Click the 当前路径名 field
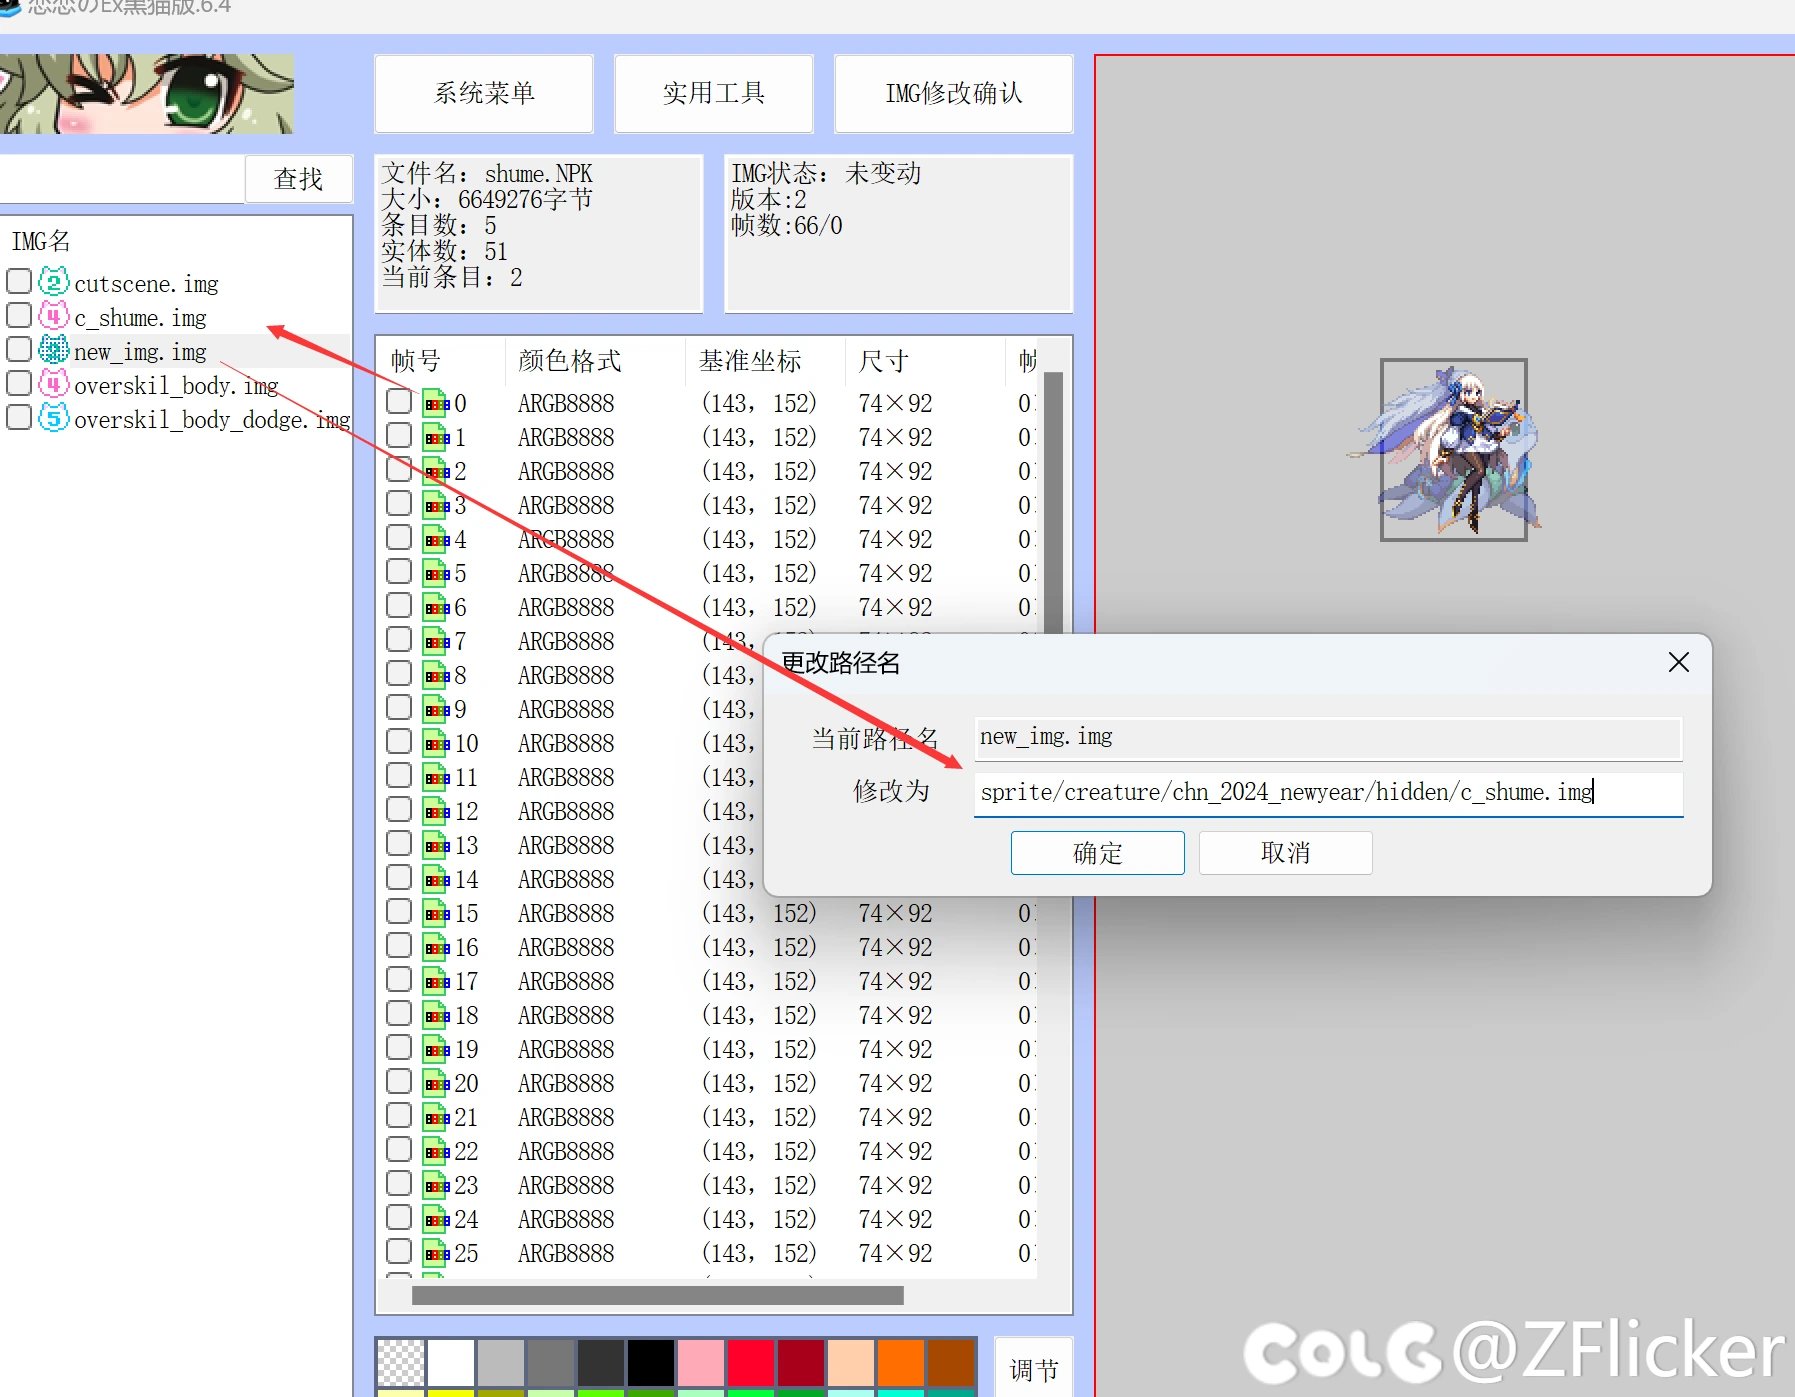Image resolution: width=1795 pixels, height=1397 pixels. pos(1329,738)
